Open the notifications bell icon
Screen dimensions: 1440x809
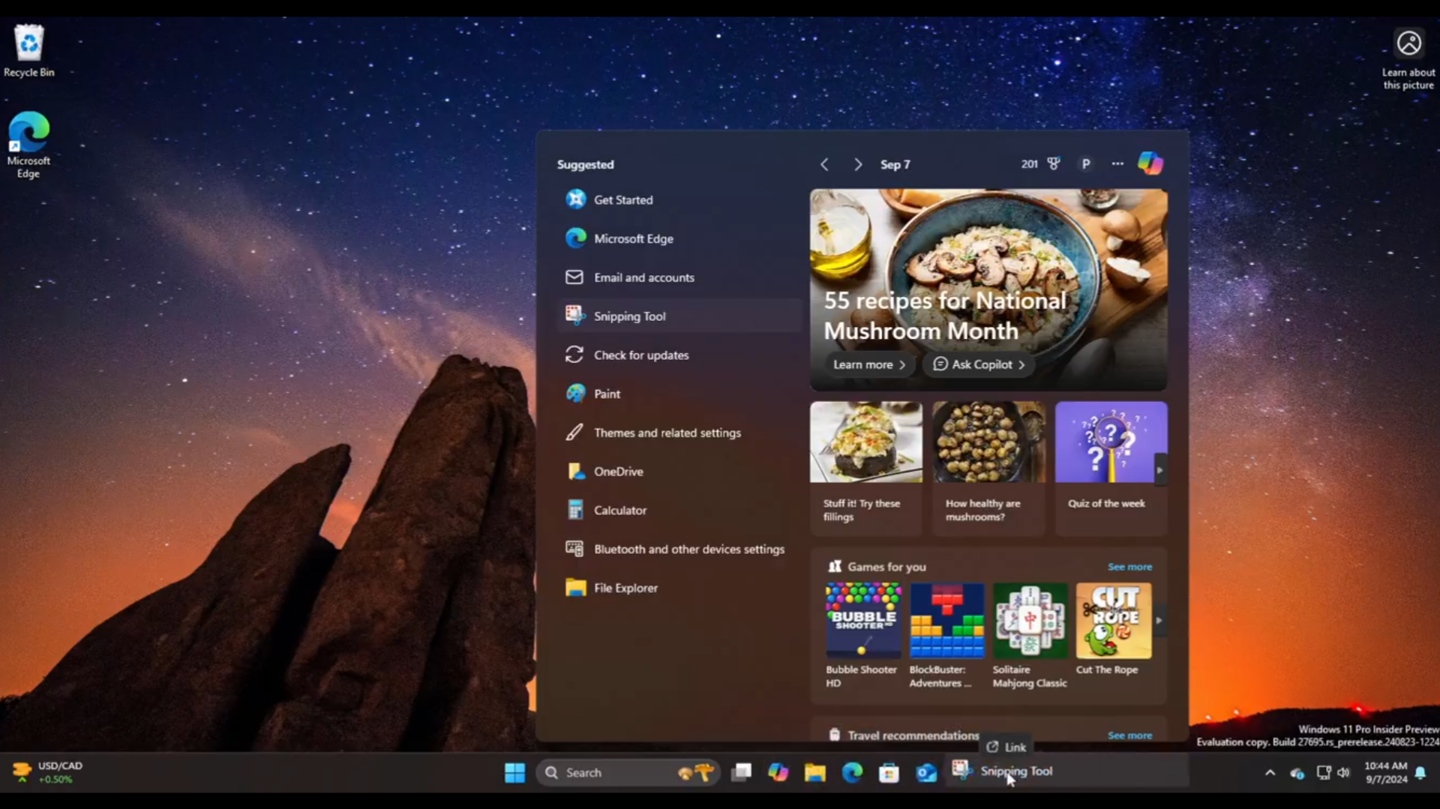(1420, 773)
